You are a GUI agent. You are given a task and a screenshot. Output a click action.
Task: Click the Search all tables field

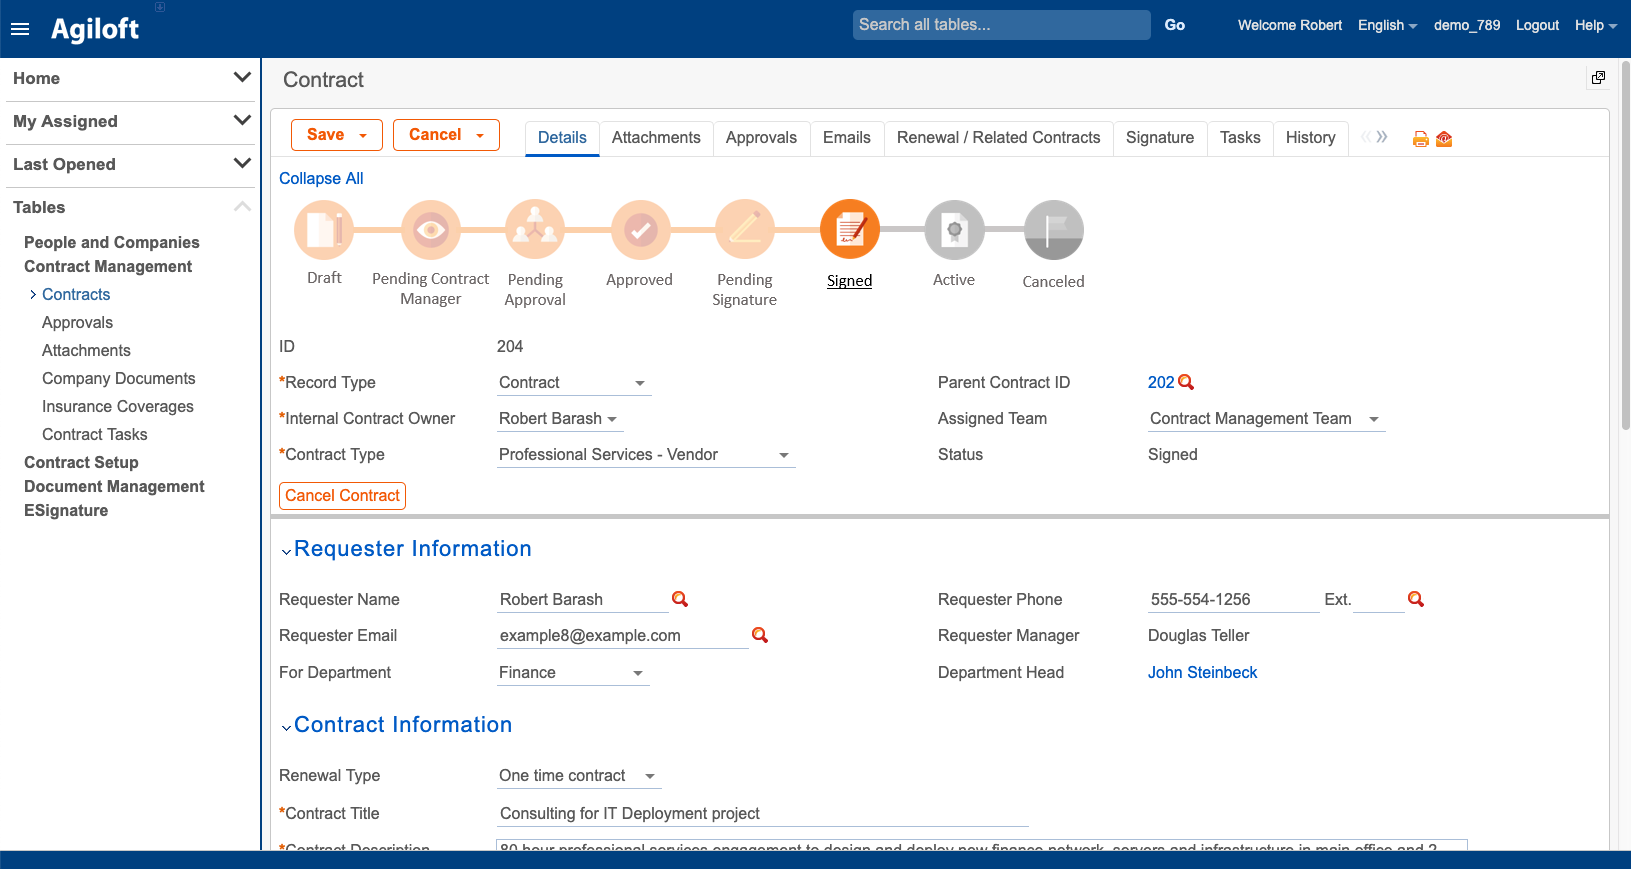pyautogui.click(x=1001, y=25)
